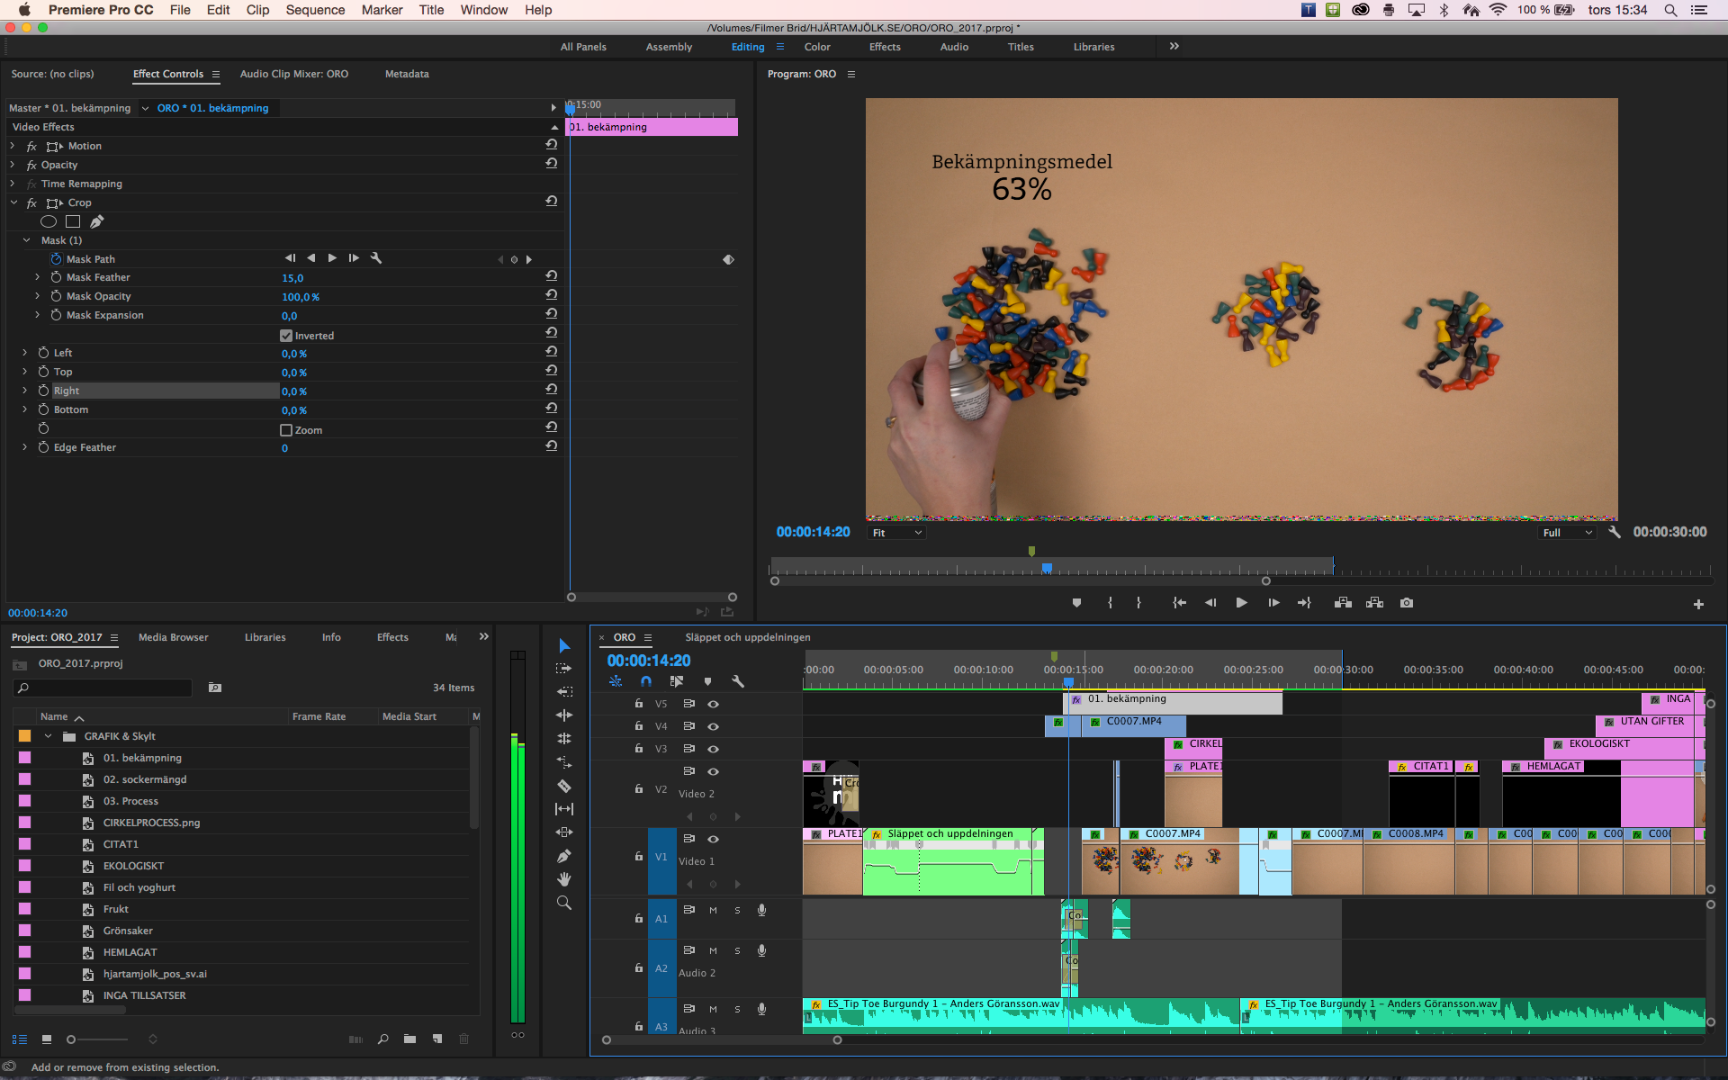1728x1080 pixels.
Task: Select the Pen tool in the tools panel
Action: point(564,856)
